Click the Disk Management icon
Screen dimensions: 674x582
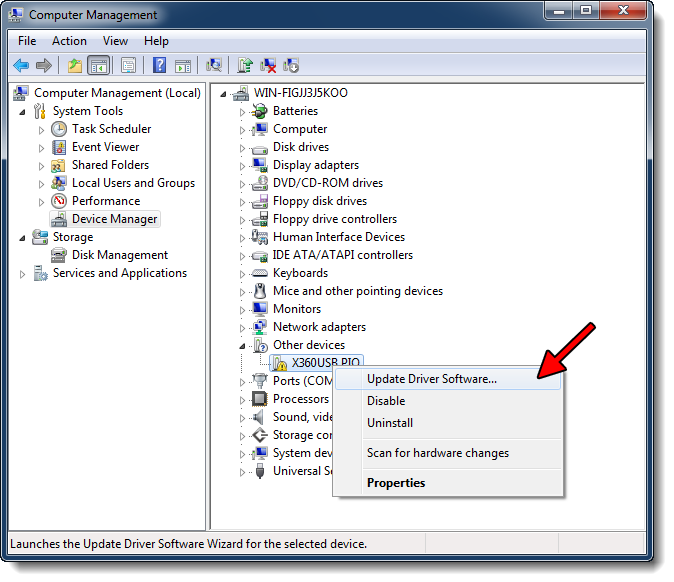59,255
